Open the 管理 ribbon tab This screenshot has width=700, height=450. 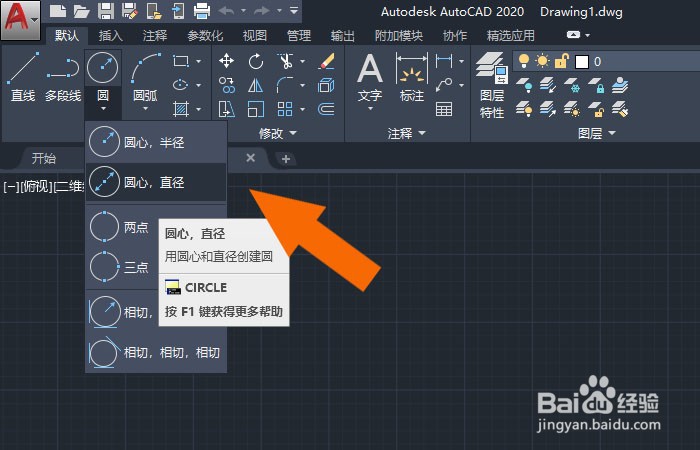299,35
